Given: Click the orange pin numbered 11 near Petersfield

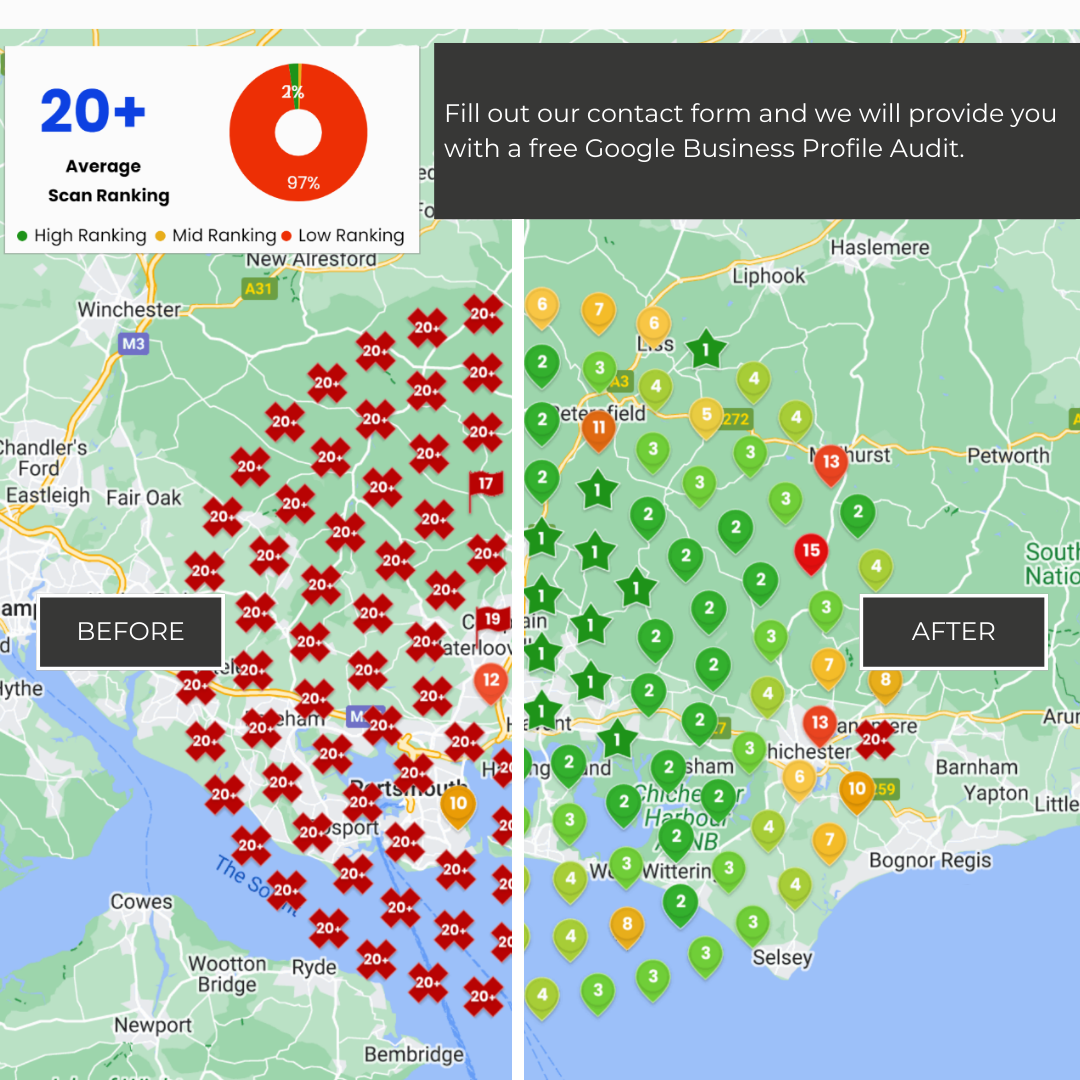Looking at the screenshot, I should pos(598,428).
